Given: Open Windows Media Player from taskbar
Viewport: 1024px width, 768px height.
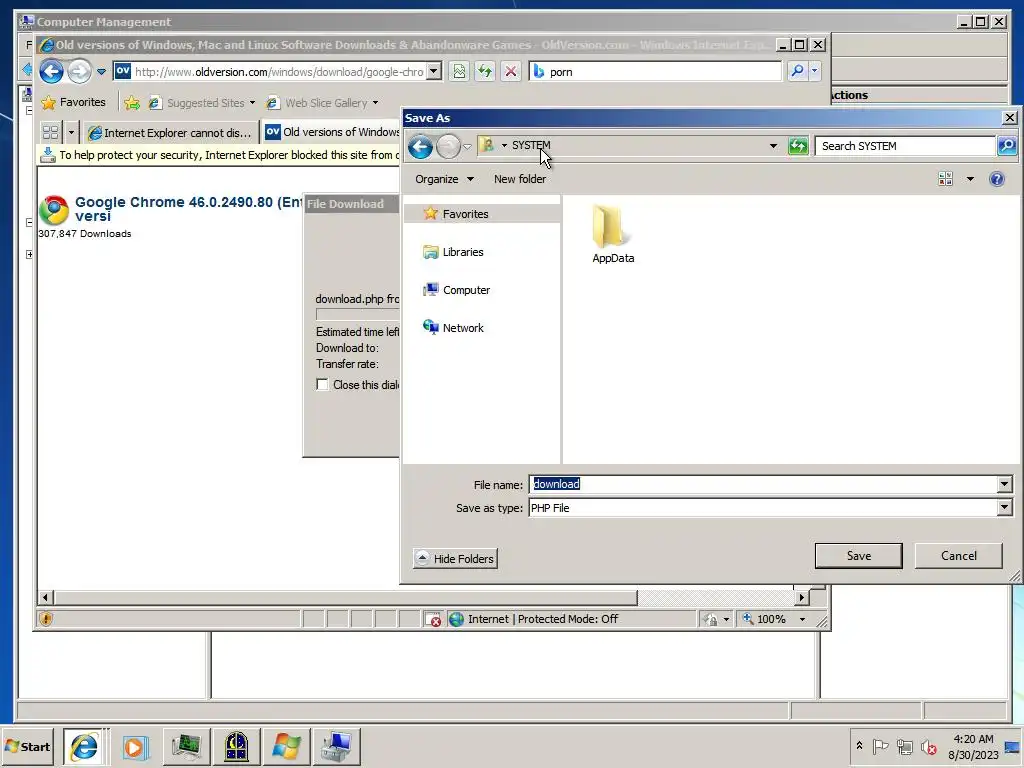Looking at the screenshot, I should (136, 746).
